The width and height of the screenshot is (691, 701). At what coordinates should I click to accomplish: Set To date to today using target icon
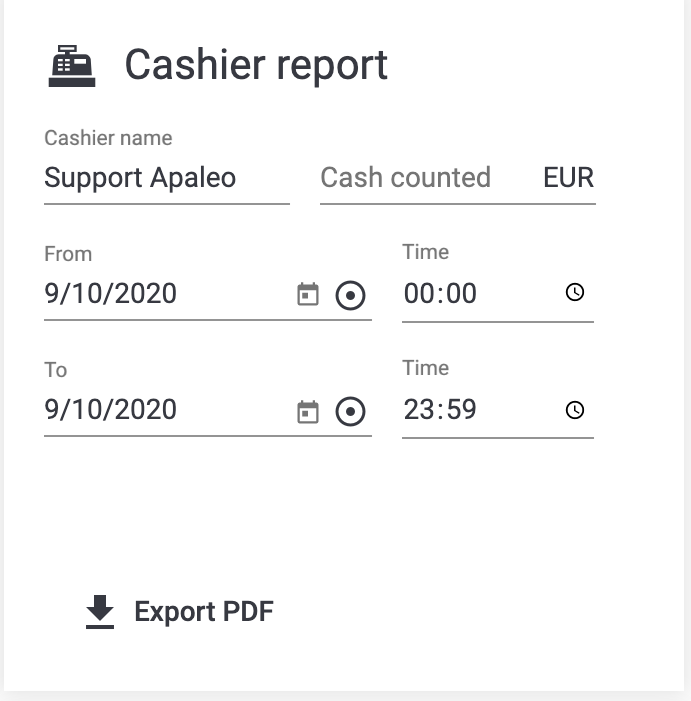click(x=350, y=411)
